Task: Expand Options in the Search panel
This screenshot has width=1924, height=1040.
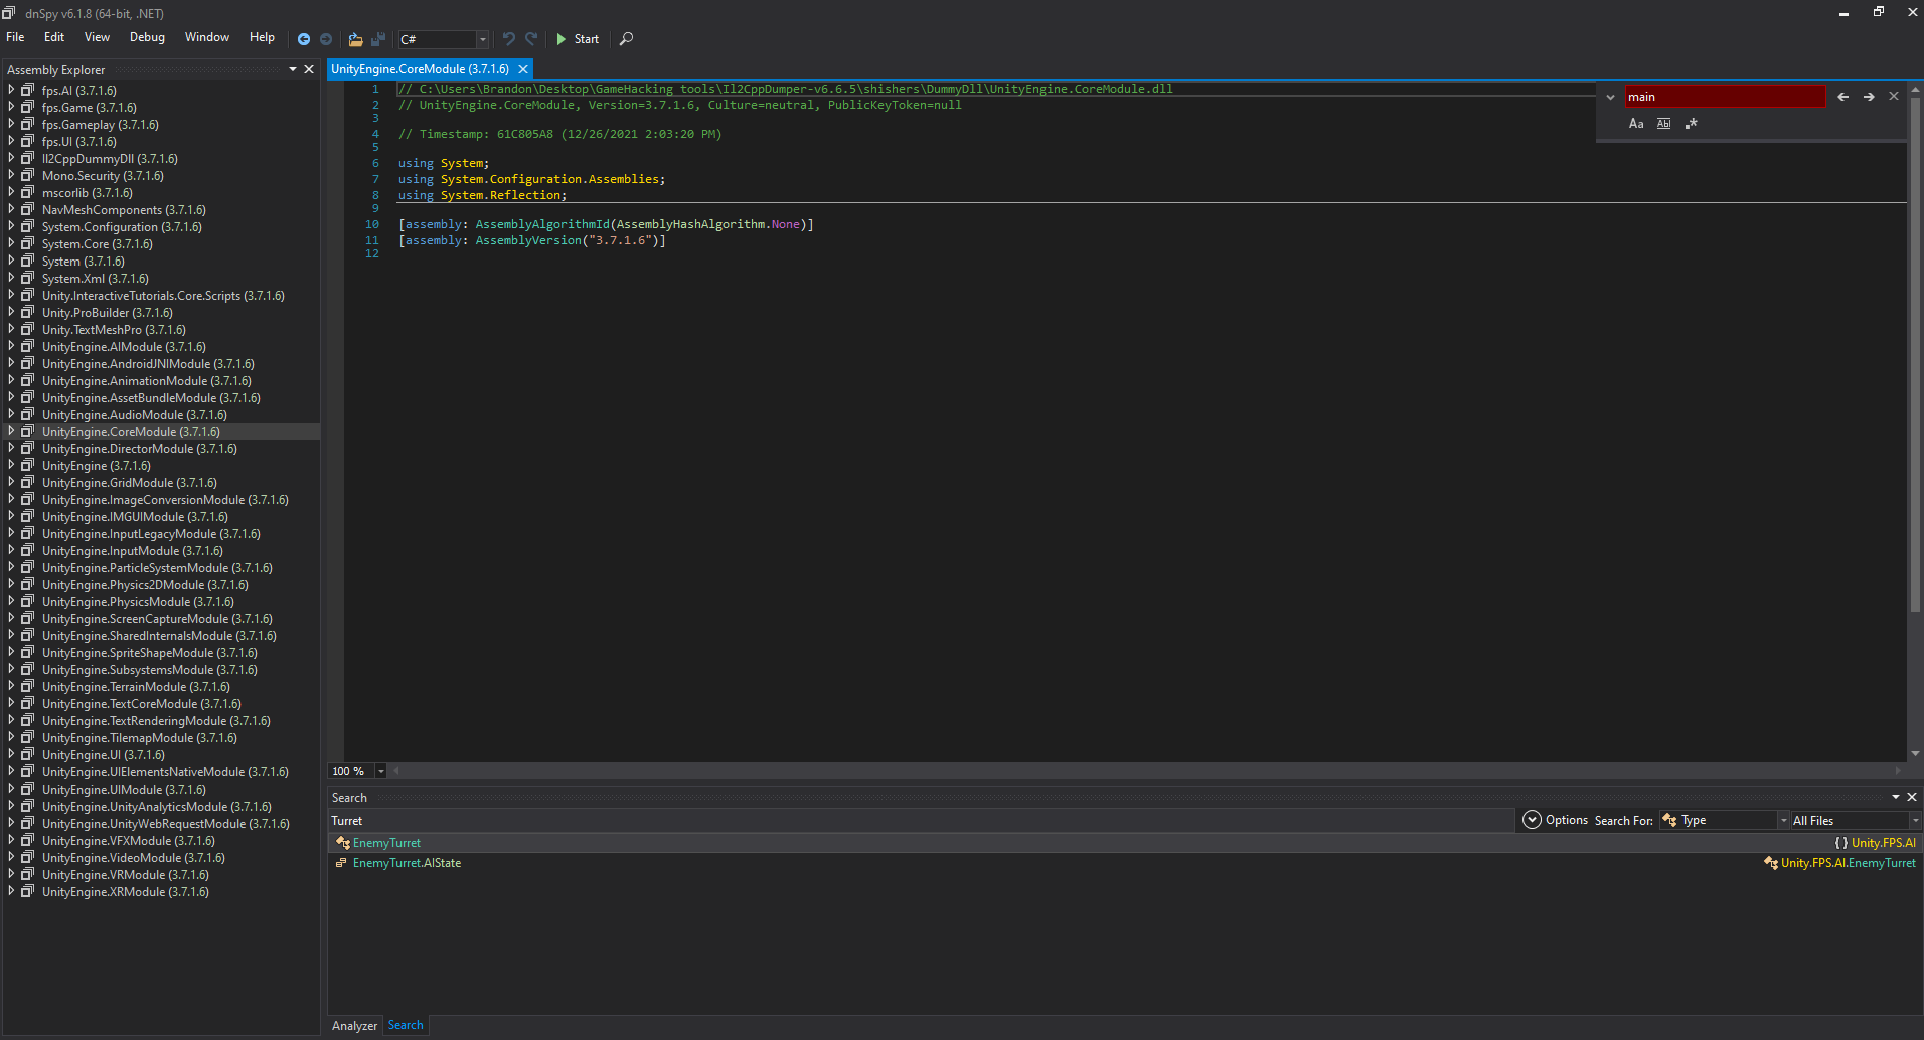Action: coord(1531,820)
